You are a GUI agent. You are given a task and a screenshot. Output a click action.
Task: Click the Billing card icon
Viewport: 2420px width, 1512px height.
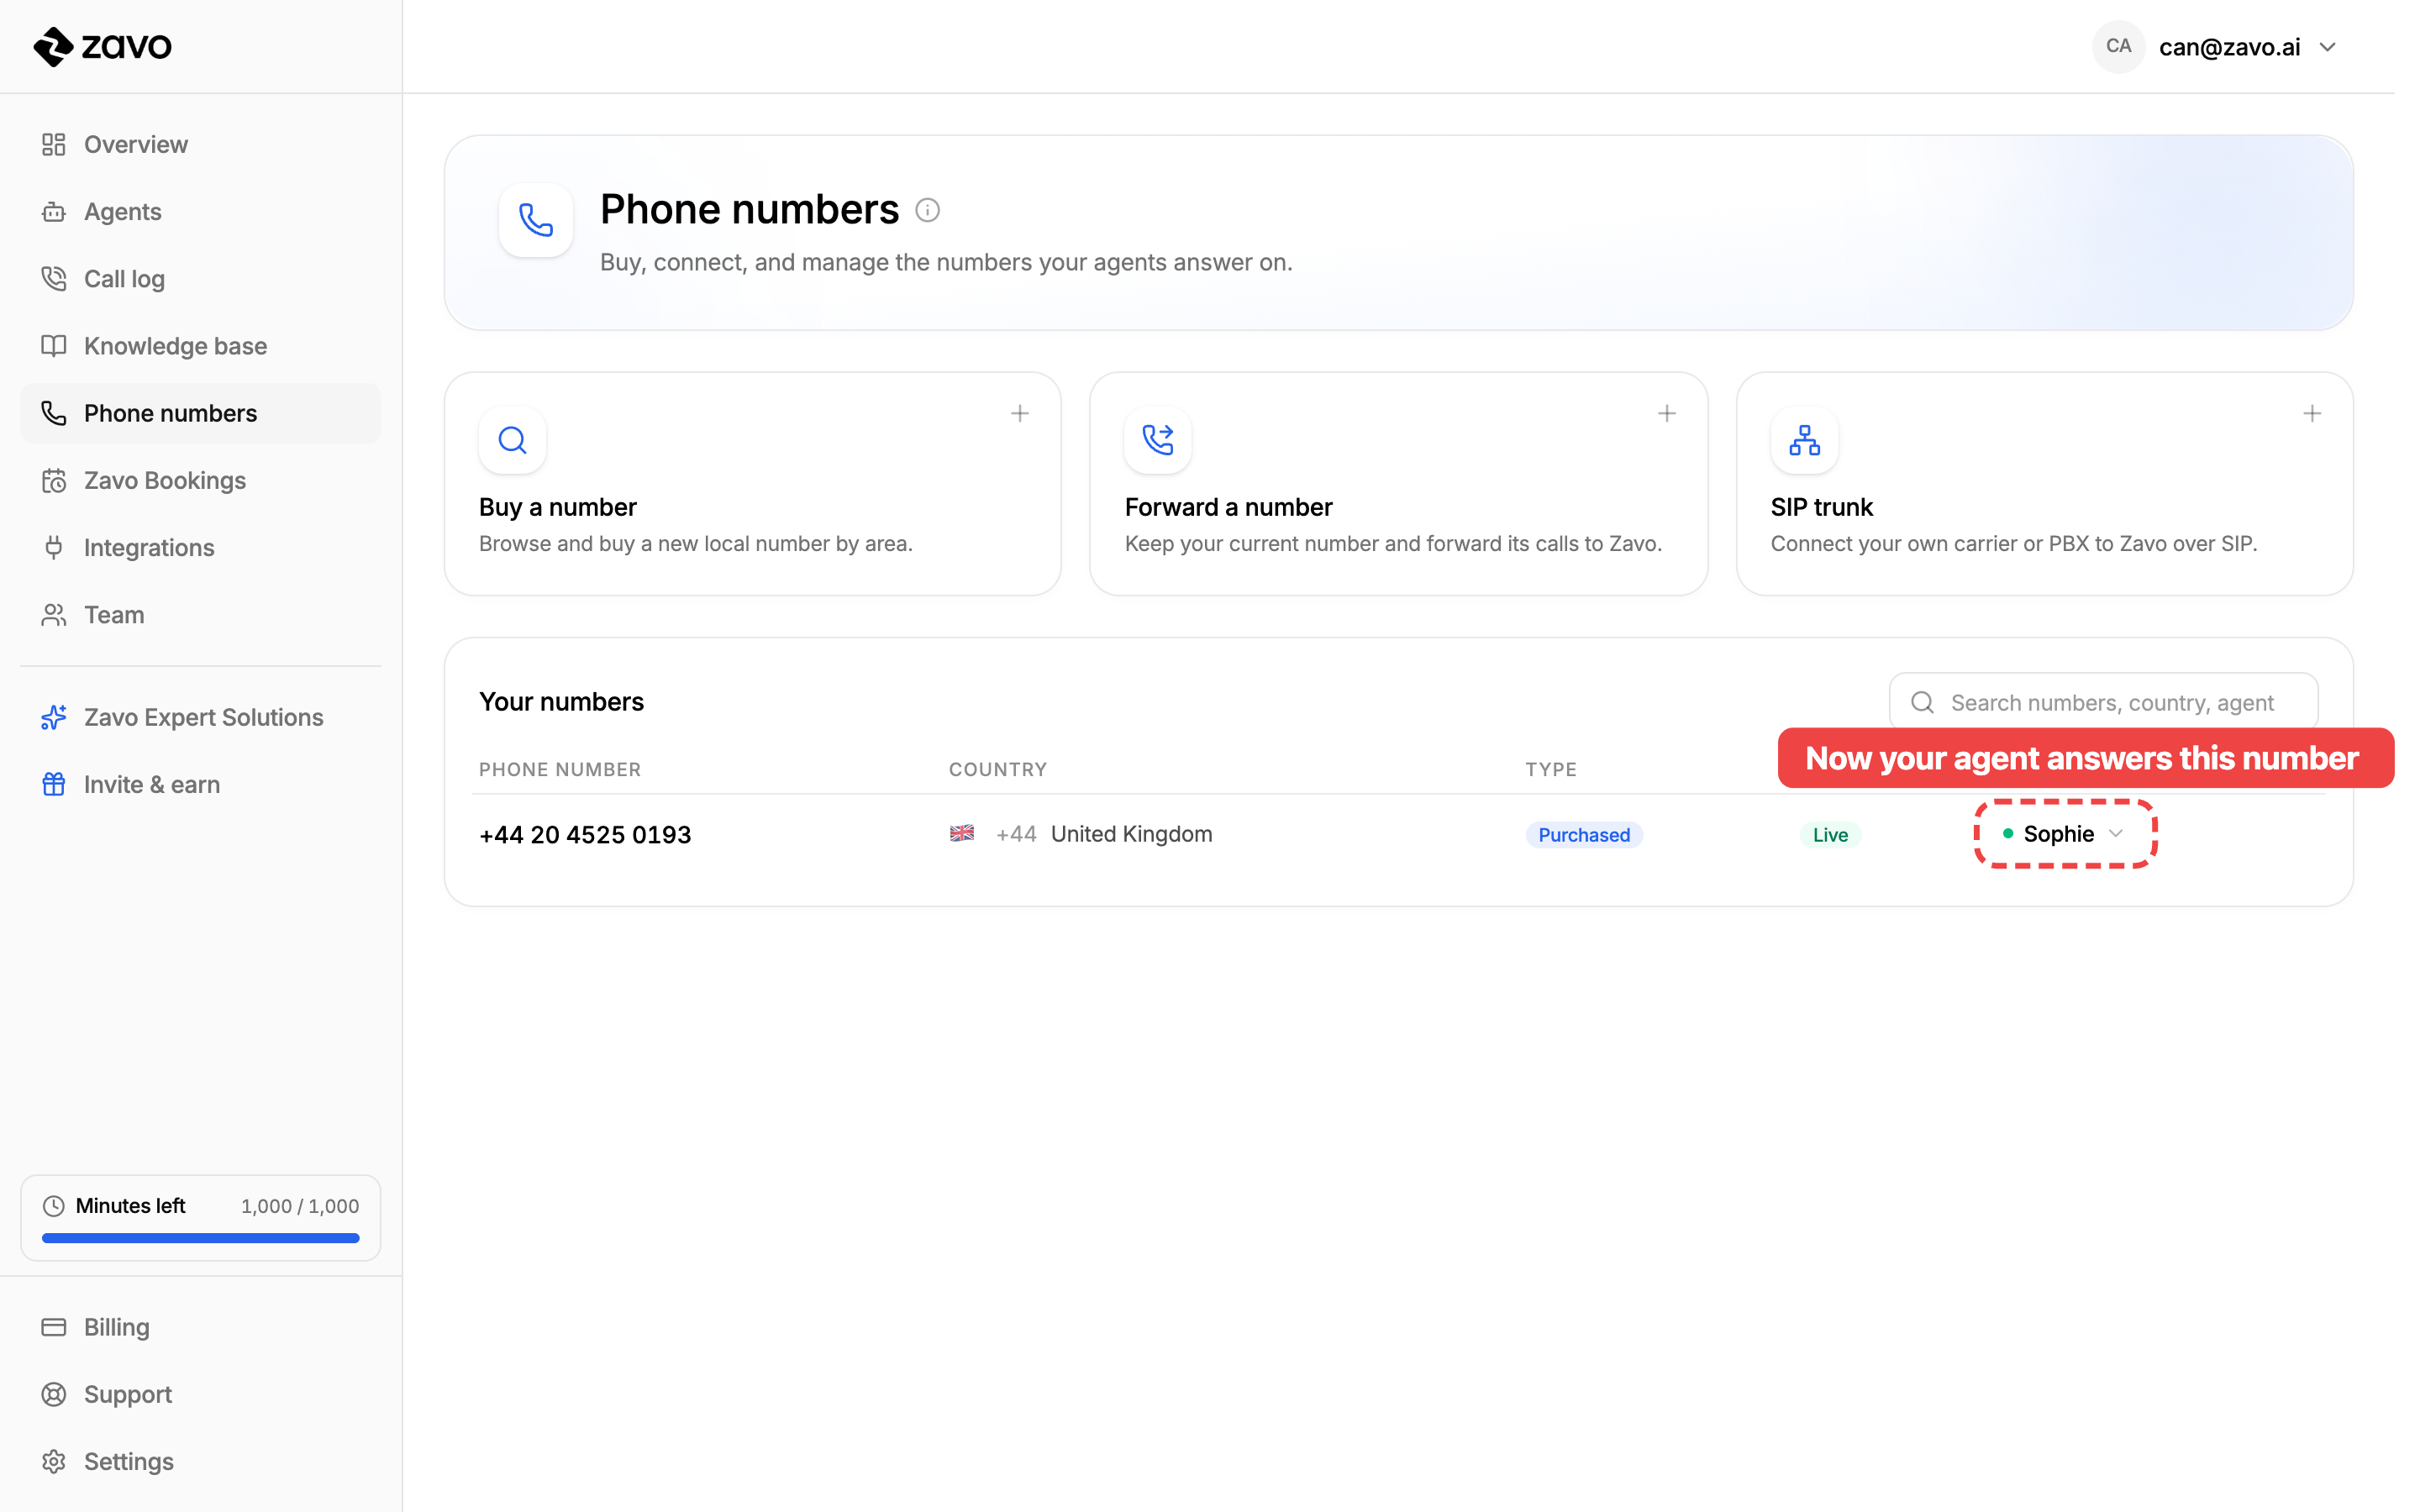(x=54, y=1327)
